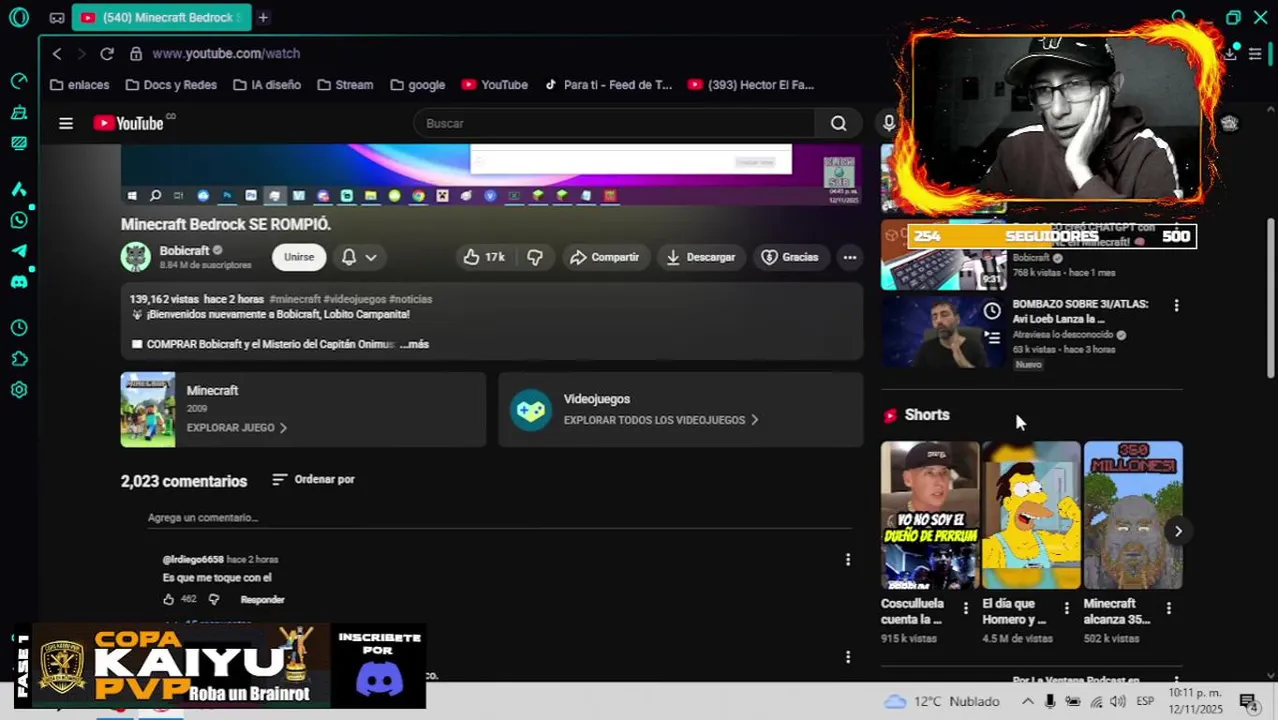
Task: Open browsing history clock in sidebar
Action: (19, 328)
